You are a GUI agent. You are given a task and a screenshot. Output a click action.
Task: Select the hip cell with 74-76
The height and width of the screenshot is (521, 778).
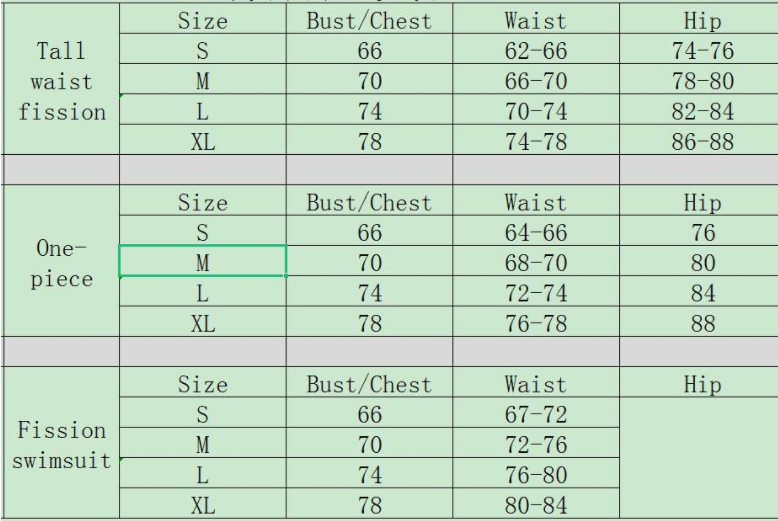[700, 52]
